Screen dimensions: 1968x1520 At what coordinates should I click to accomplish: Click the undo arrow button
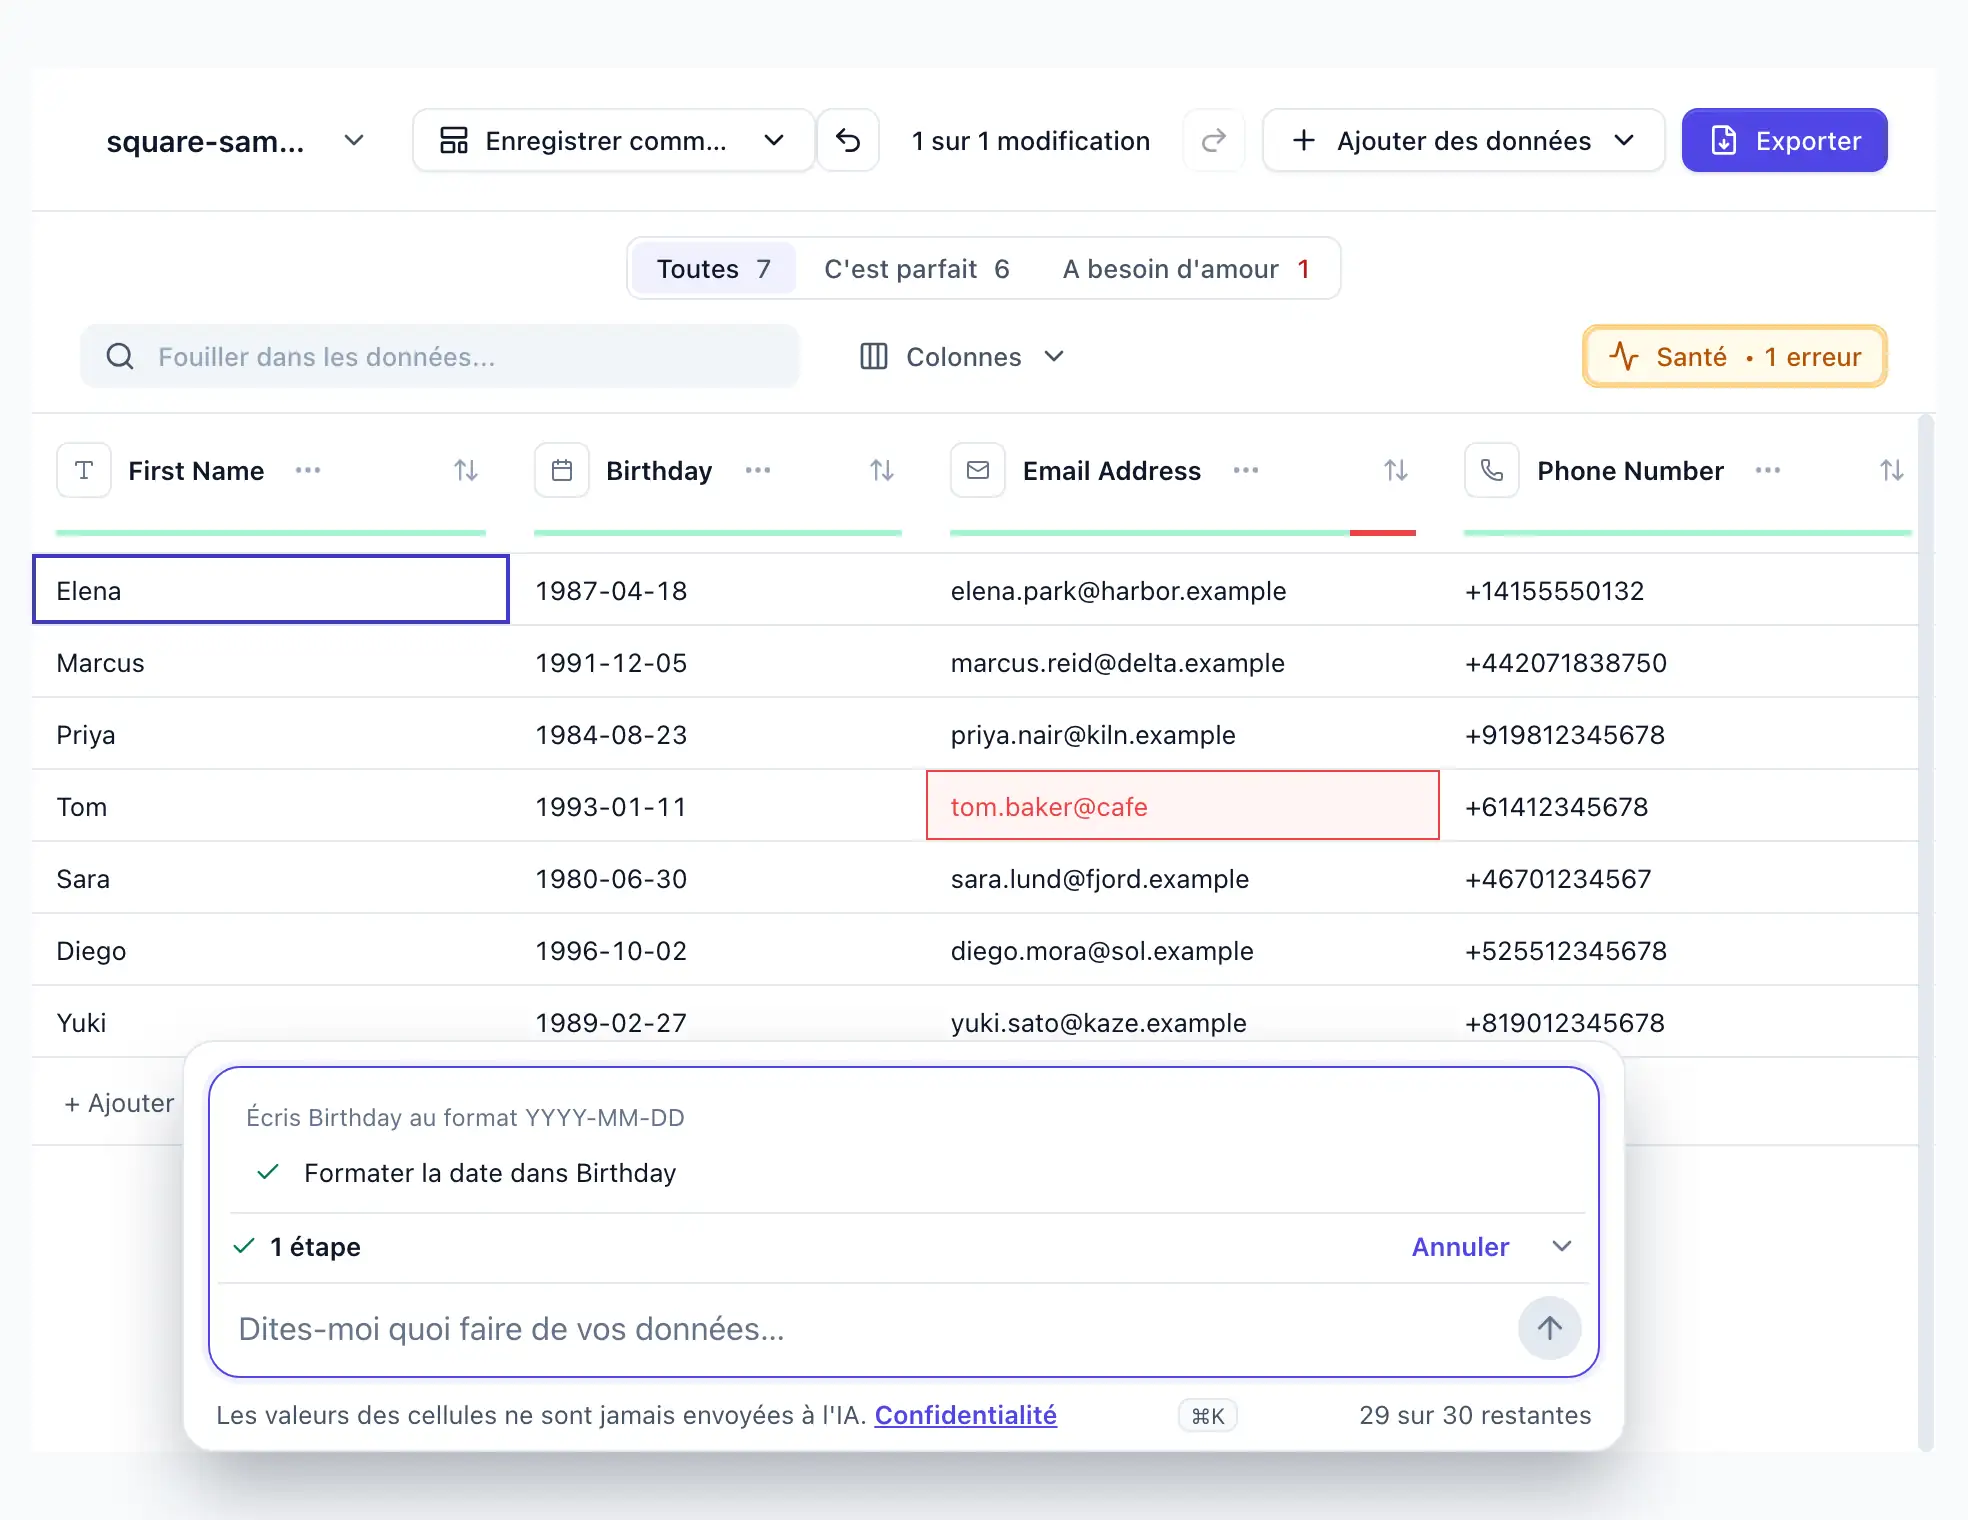point(848,141)
